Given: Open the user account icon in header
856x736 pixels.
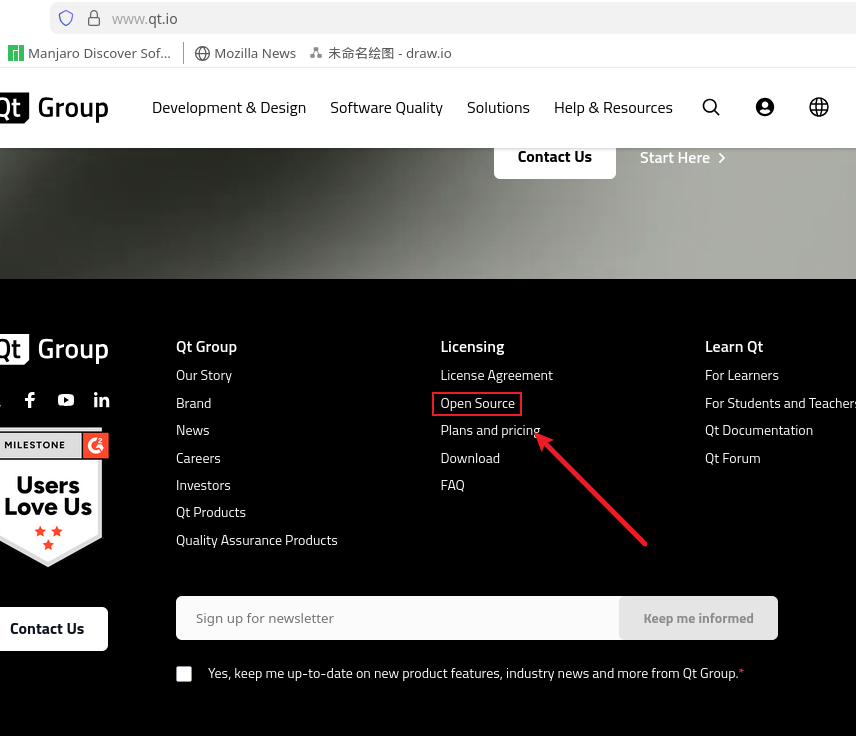Looking at the screenshot, I should click(x=765, y=107).
